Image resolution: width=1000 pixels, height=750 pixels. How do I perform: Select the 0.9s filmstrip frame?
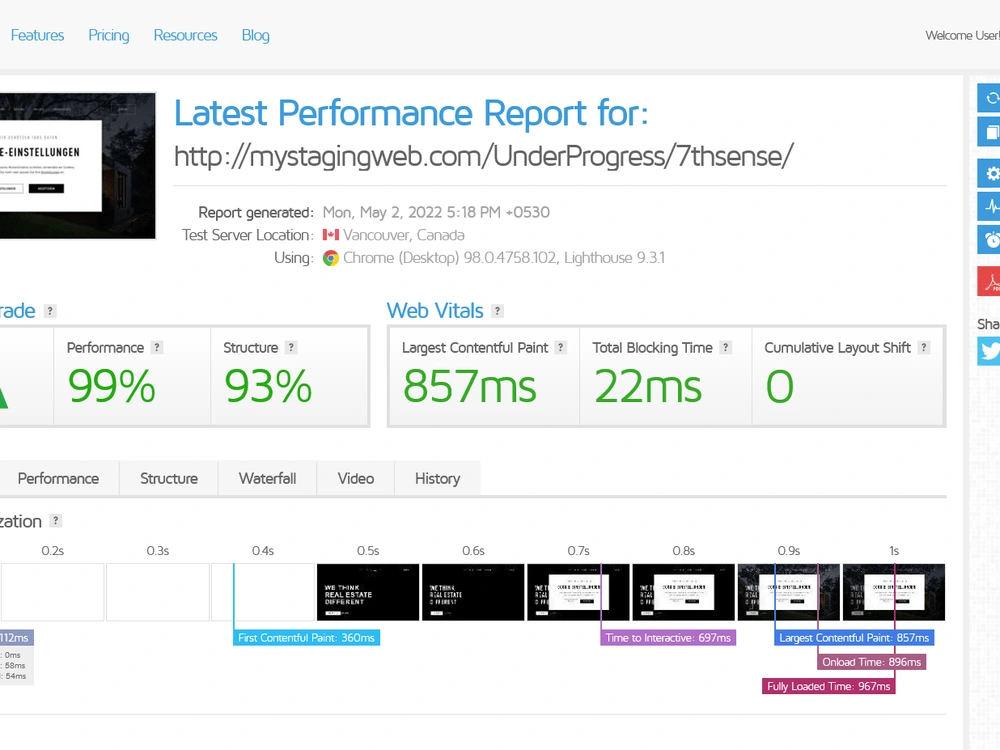tap(789, 592)
